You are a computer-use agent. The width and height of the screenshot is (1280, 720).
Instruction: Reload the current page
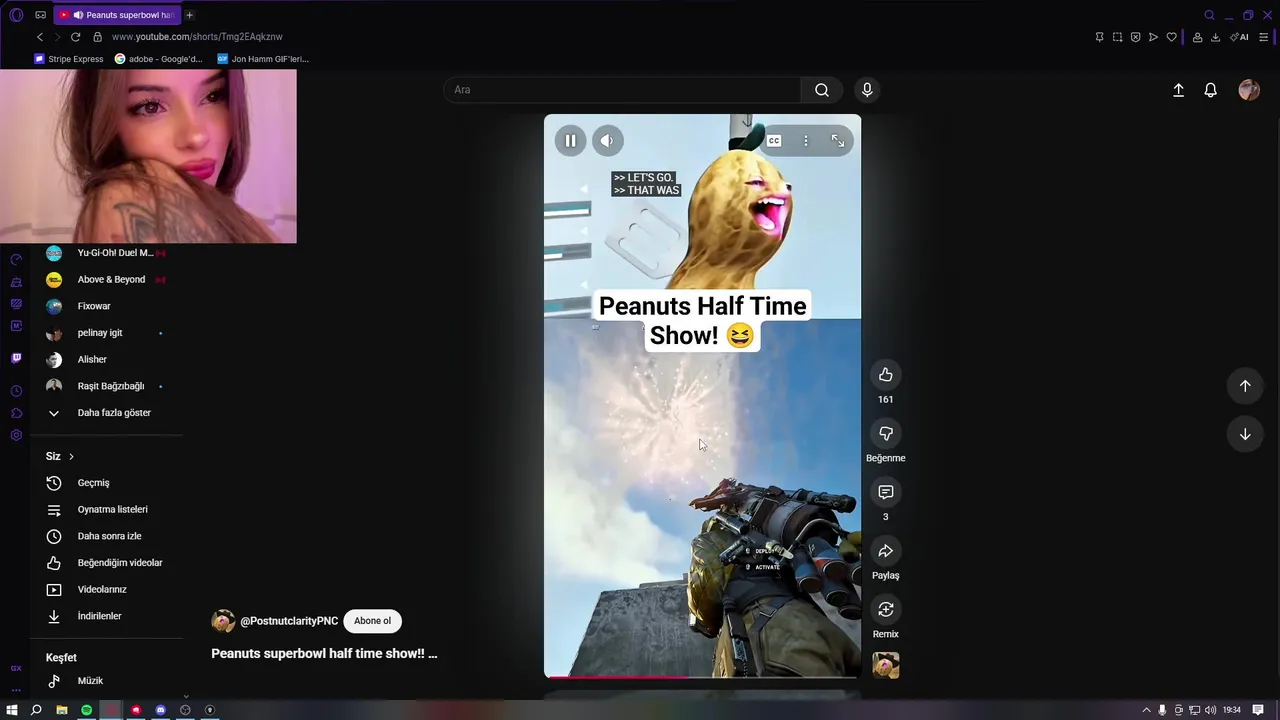(x=75, y=37)
